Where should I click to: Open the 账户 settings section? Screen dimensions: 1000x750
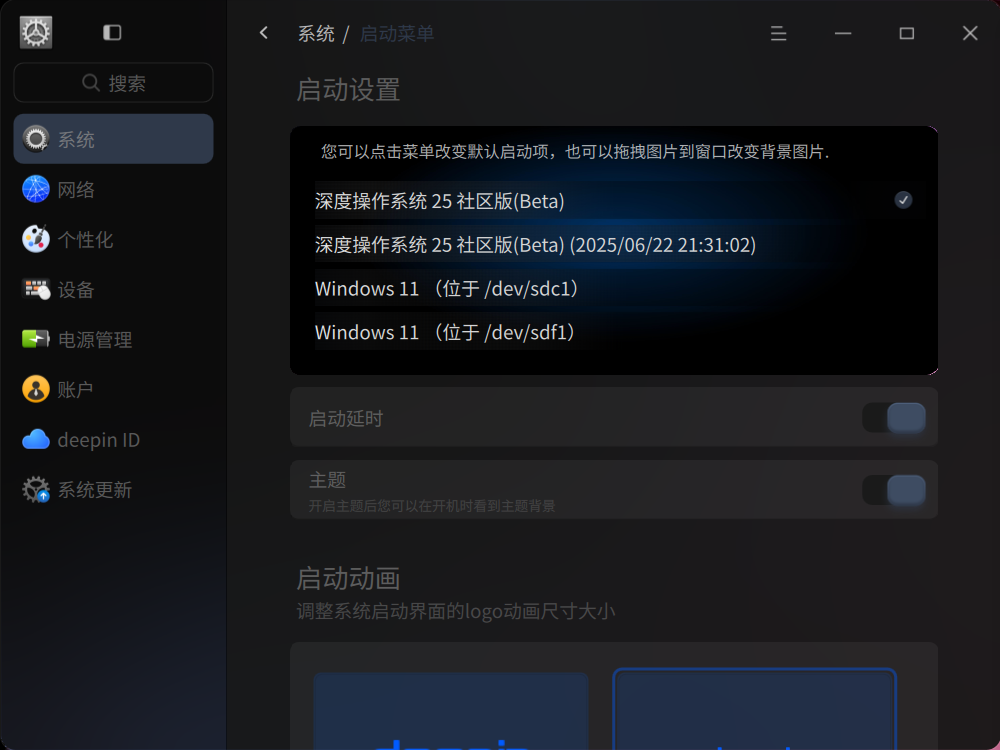point(114,389)
